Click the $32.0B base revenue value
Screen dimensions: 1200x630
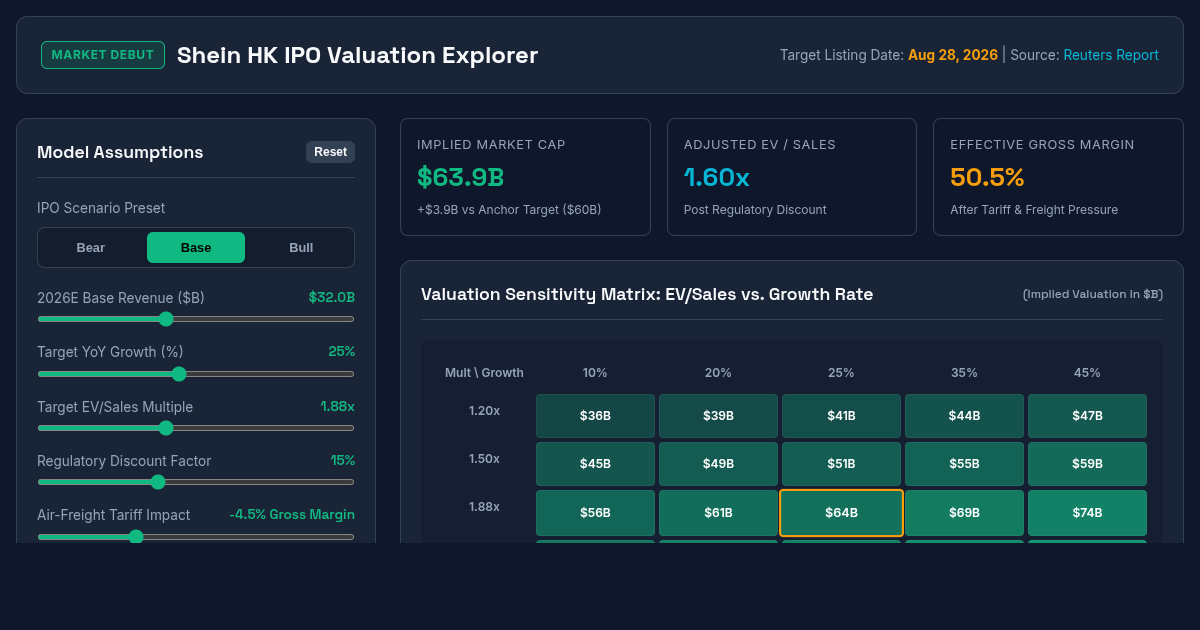tap(332, 297)
